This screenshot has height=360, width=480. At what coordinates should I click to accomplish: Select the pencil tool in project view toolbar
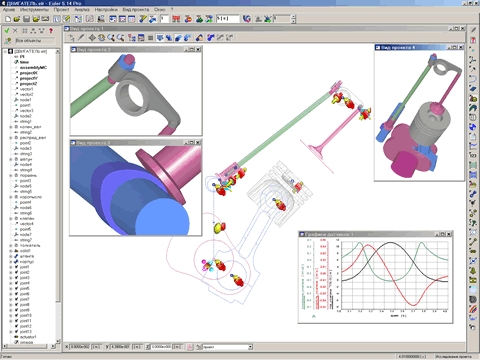[81, 38]
